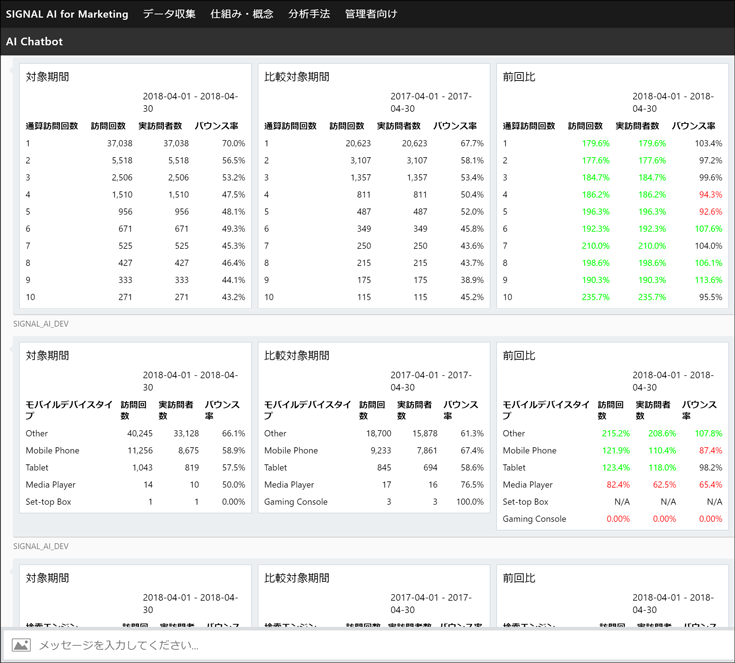The image size is (735, 663).
Task: Click the 比較対象期間 title of the top card
Action: 297,77
